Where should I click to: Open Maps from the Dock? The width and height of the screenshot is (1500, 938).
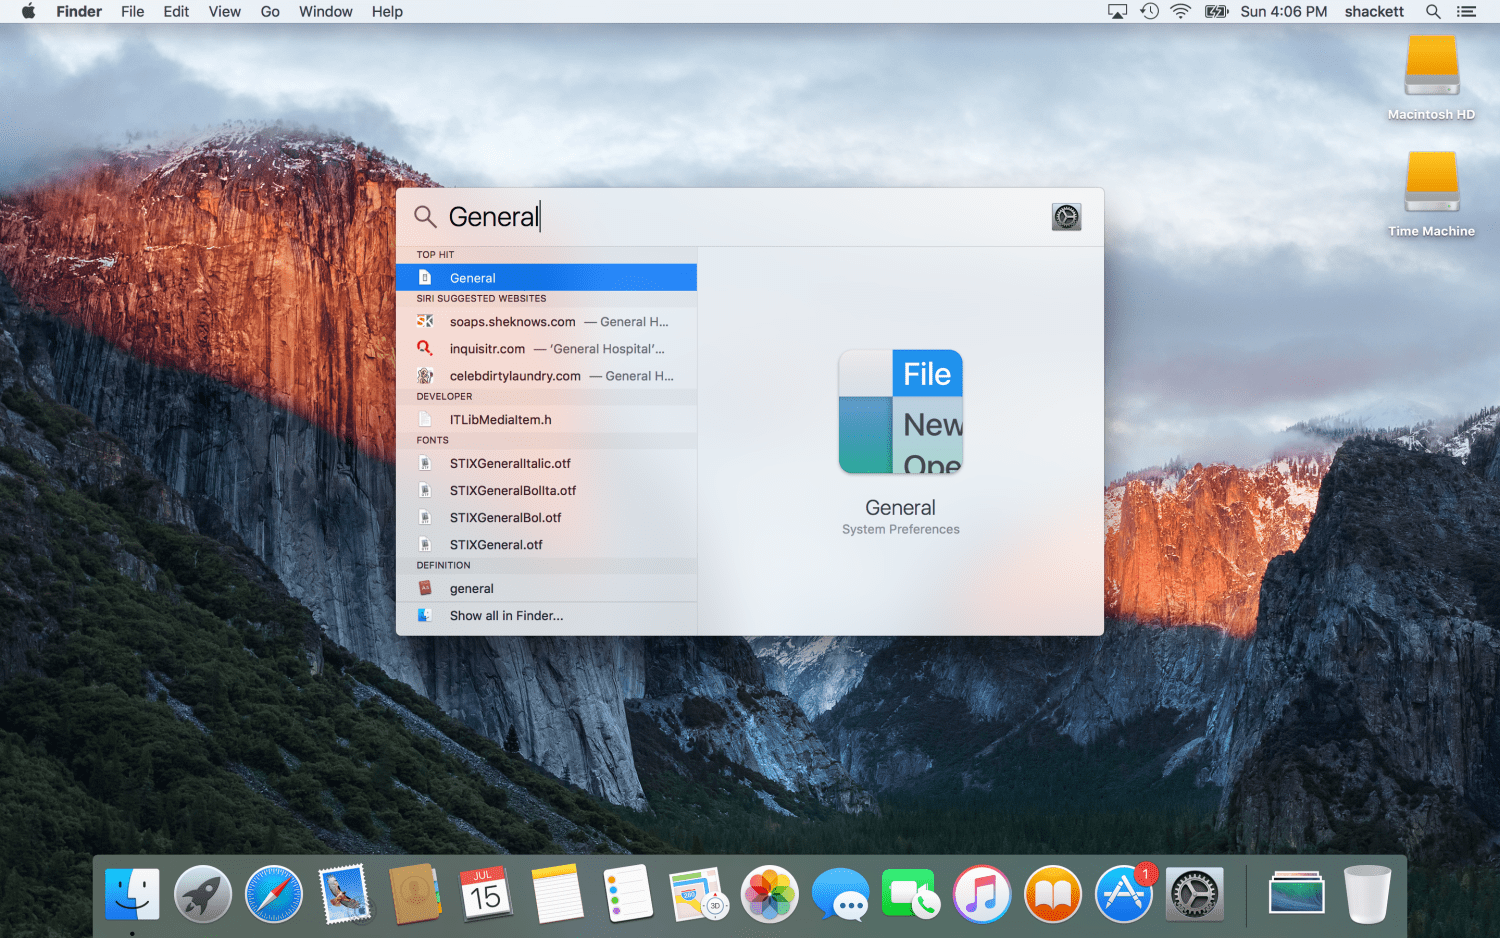pyautogui.click(x=699, y=893)
